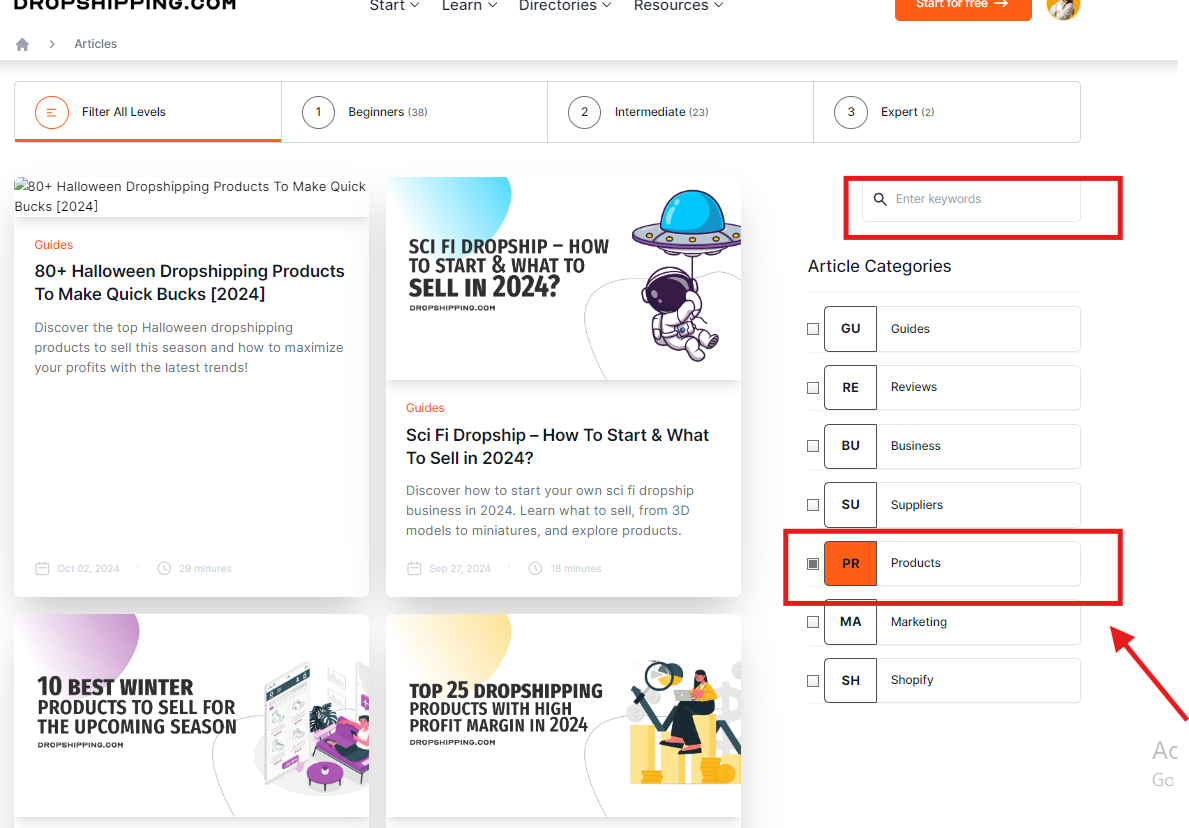1189x828 pixels.
Task: Select the Beginners (38) tab
Action: tap(414, 112)
